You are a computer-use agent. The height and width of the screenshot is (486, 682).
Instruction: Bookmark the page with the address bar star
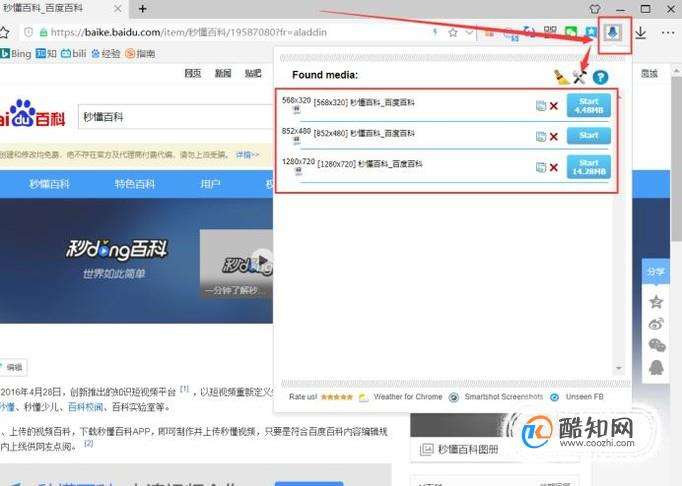pyautogui.click(x=453, y=33)
